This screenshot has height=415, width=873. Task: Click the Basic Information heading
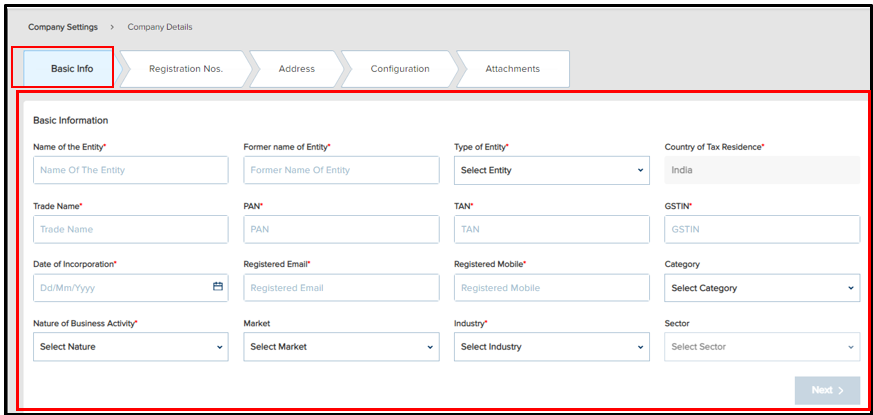pos(71,120)
